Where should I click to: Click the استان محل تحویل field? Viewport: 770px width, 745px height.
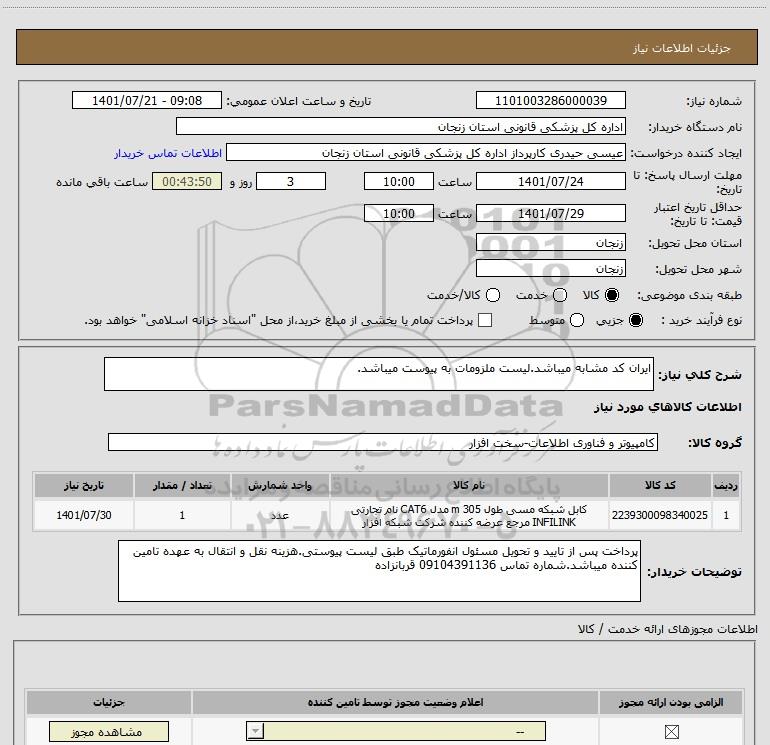pyautogui.click(x=550, y=242)
